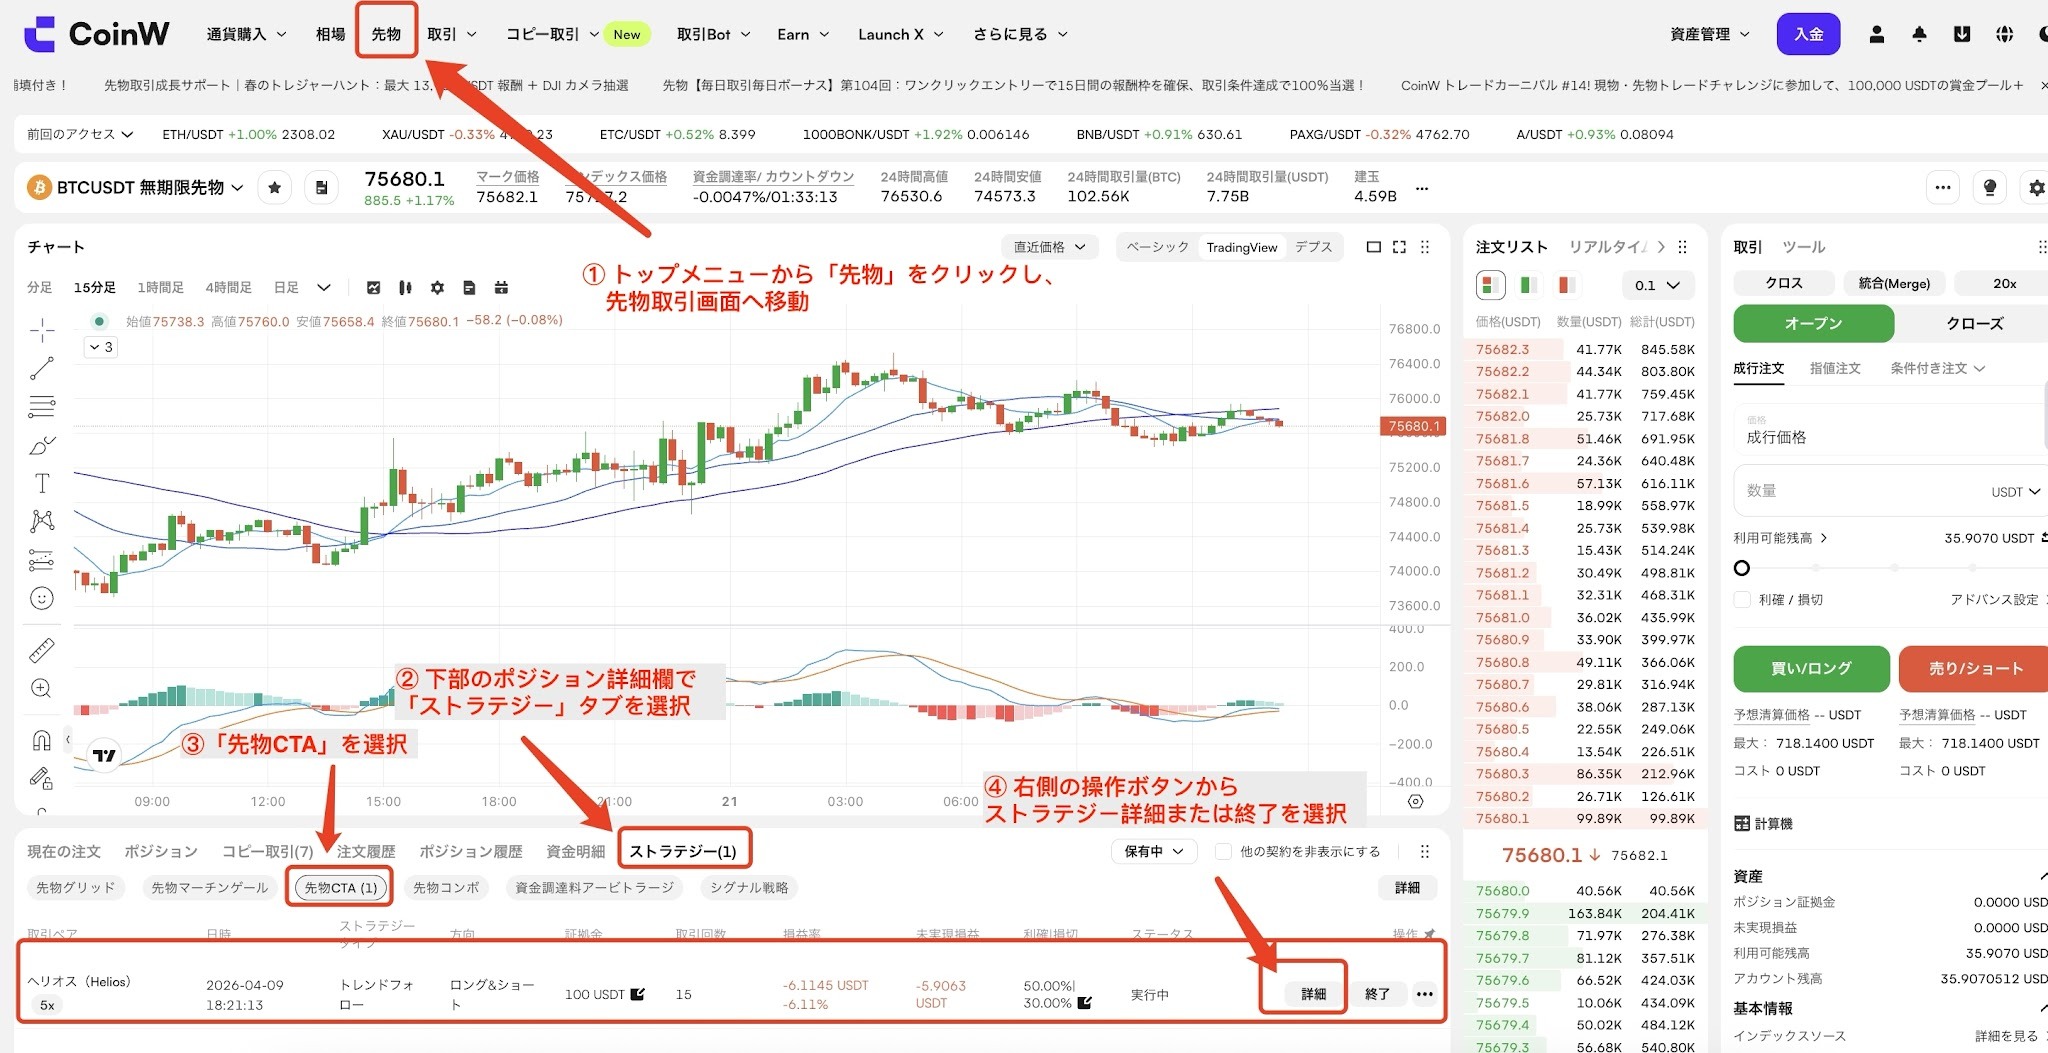The image size is (2048, 1053).
Task: Open chart settings gear in chart toolbar
Action: pos(437,288)
